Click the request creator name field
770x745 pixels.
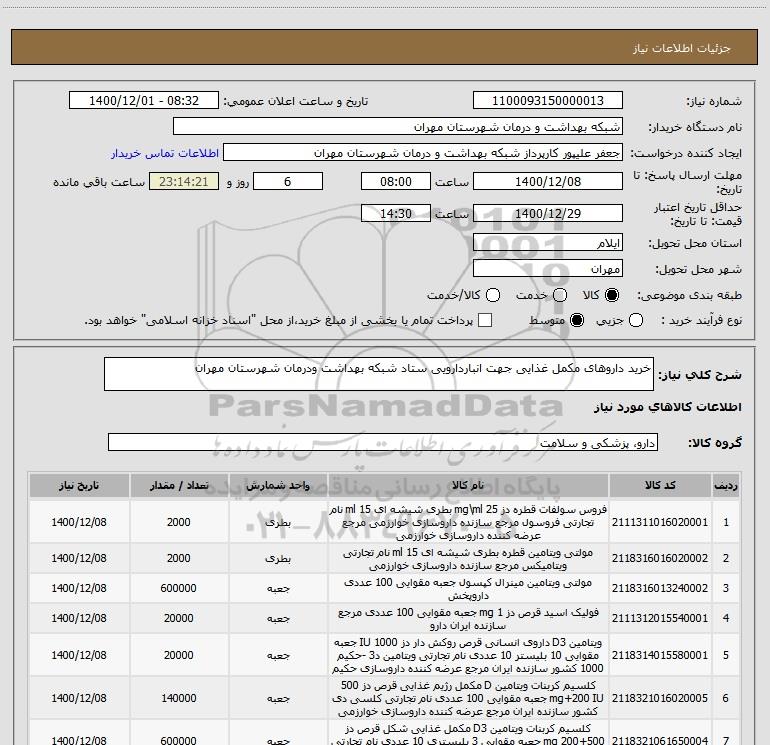click(x=422, y=153)
